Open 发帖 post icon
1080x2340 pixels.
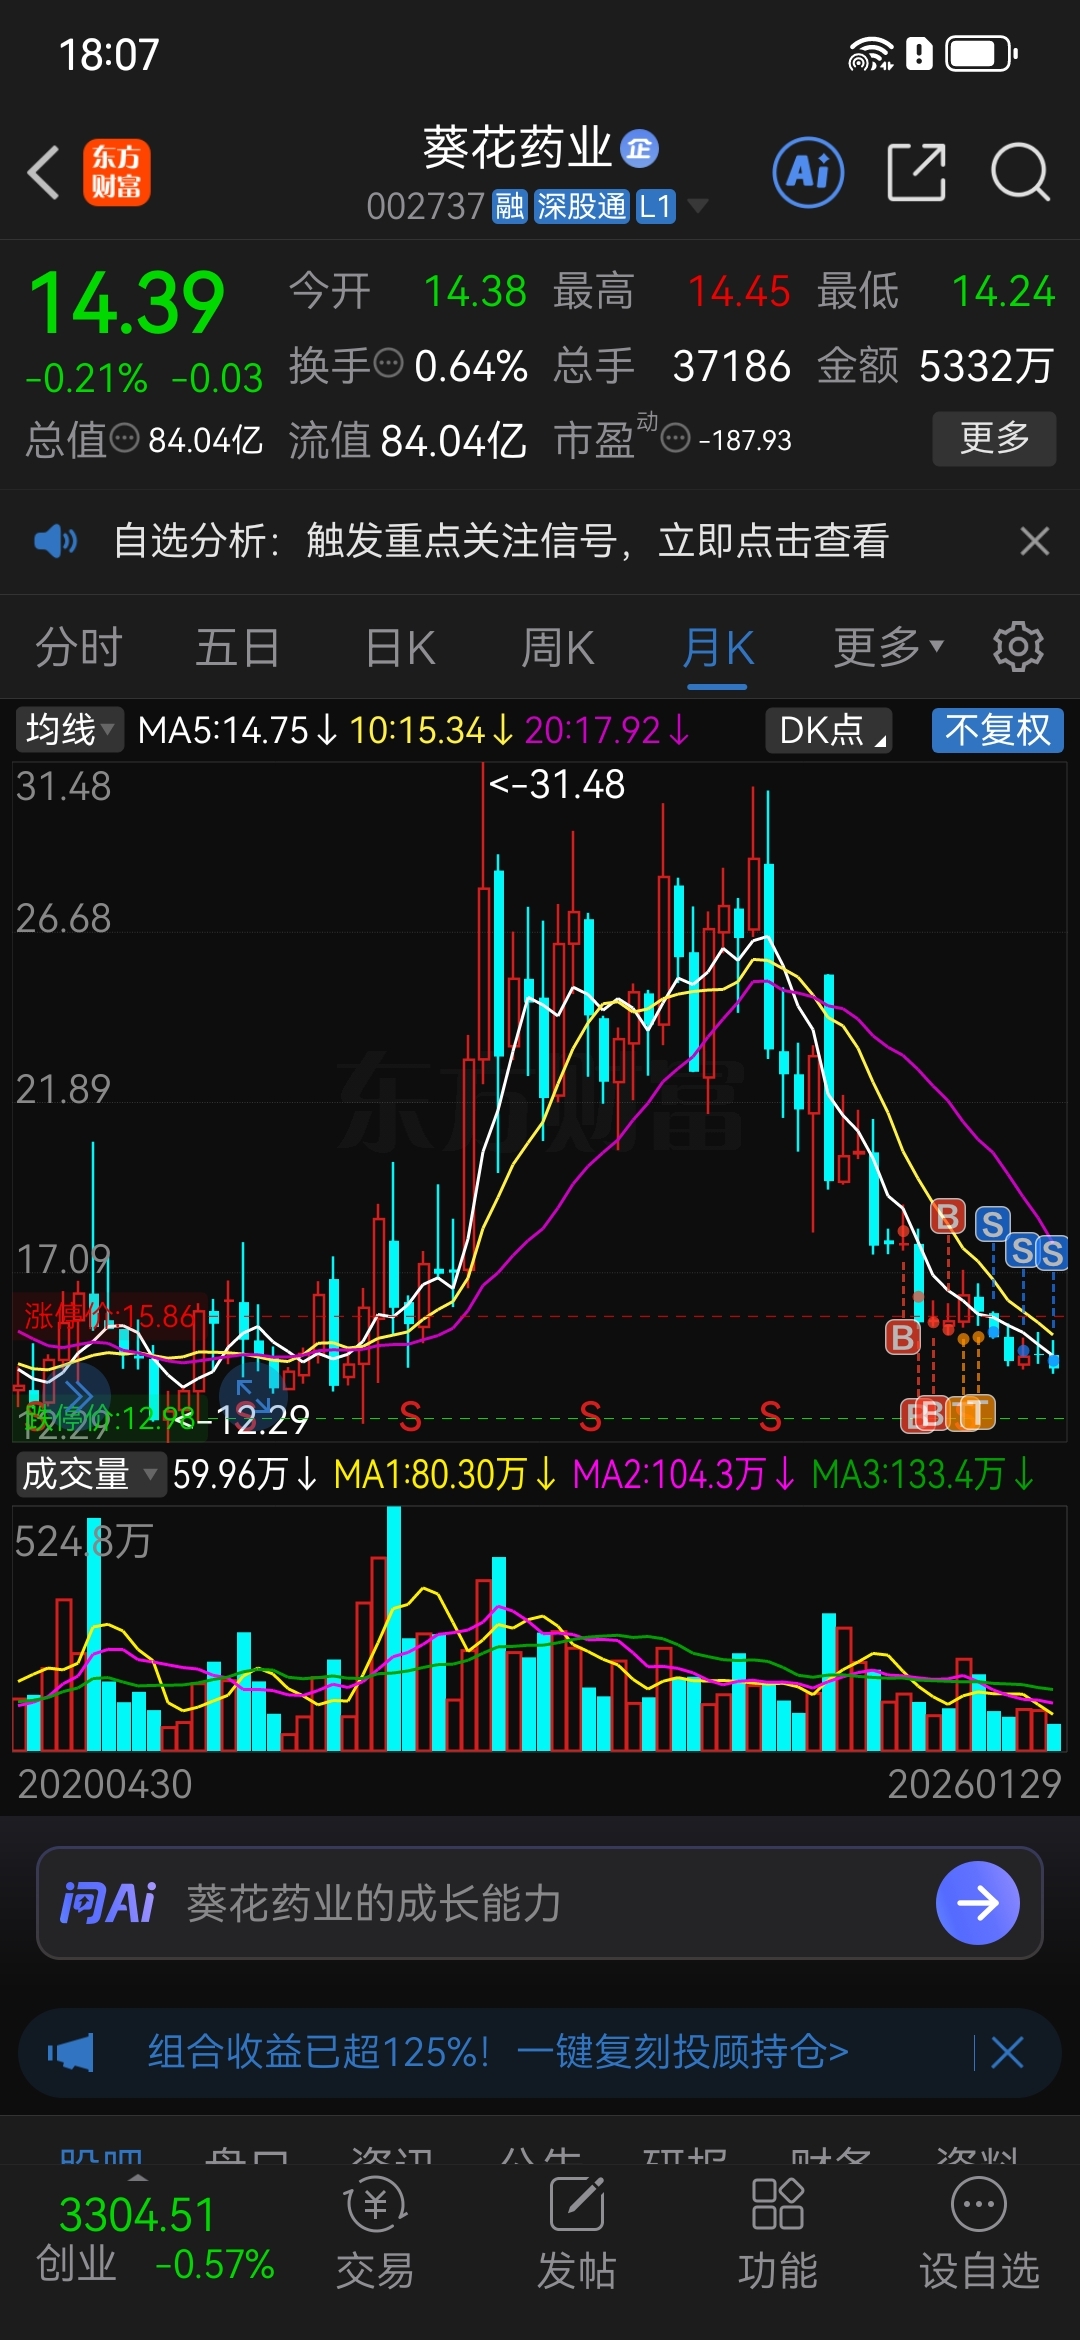(x=576, y=2235)
